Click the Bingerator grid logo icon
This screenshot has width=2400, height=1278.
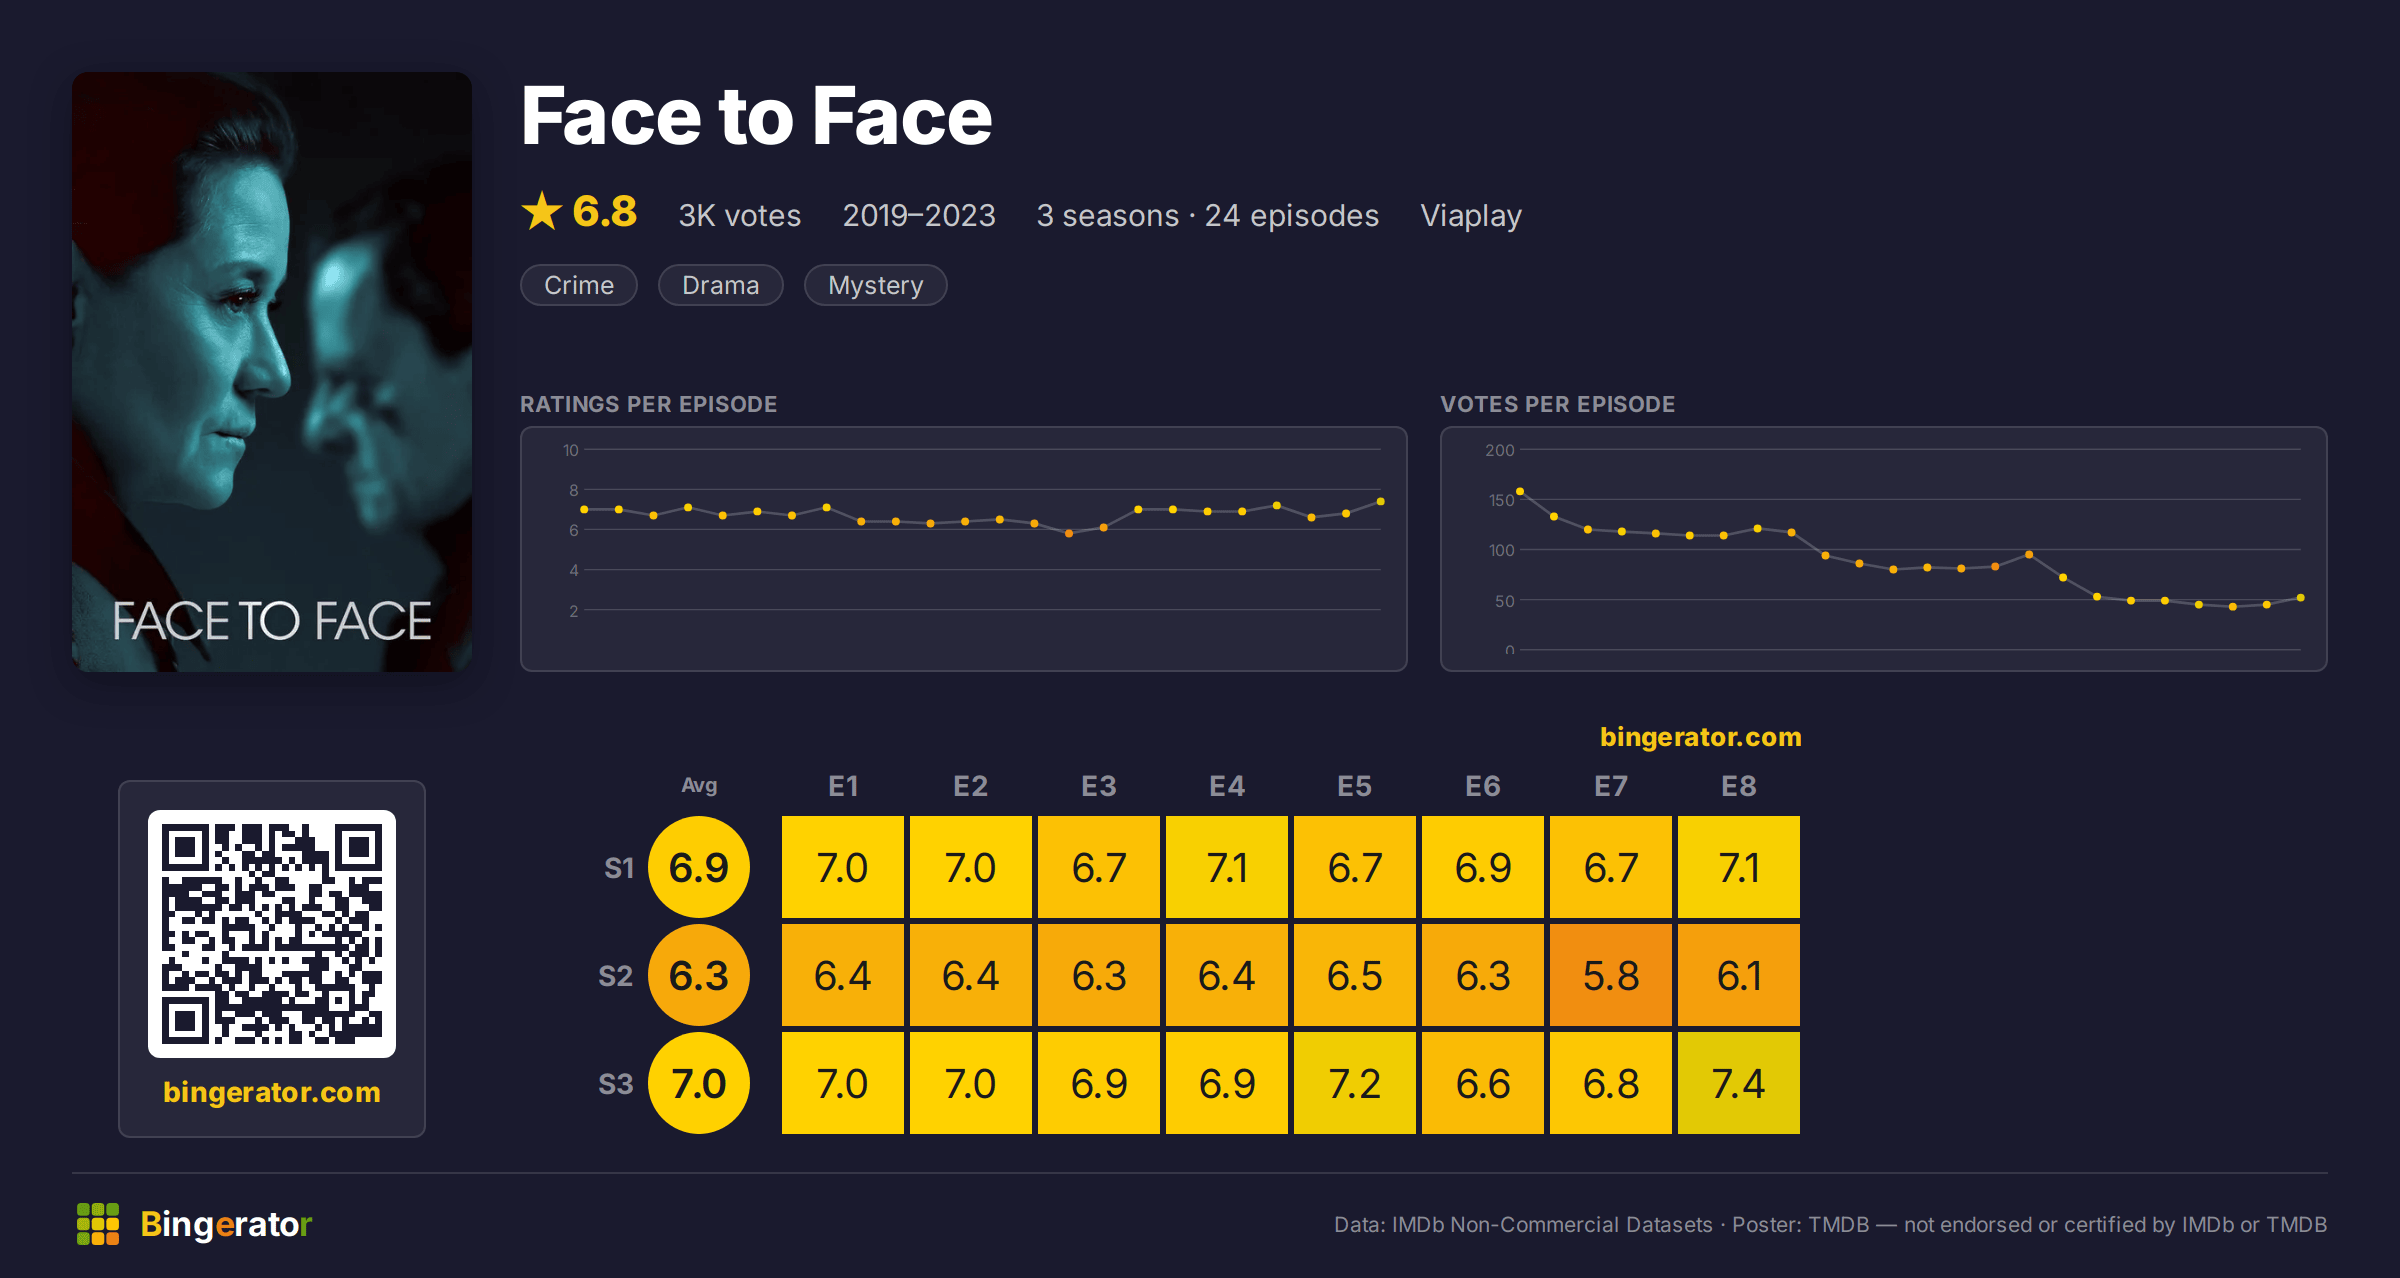pos(98,1224)
